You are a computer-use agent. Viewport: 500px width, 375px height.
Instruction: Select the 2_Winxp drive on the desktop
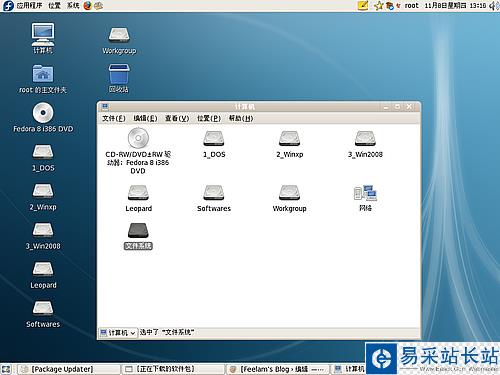pos(43,197)
